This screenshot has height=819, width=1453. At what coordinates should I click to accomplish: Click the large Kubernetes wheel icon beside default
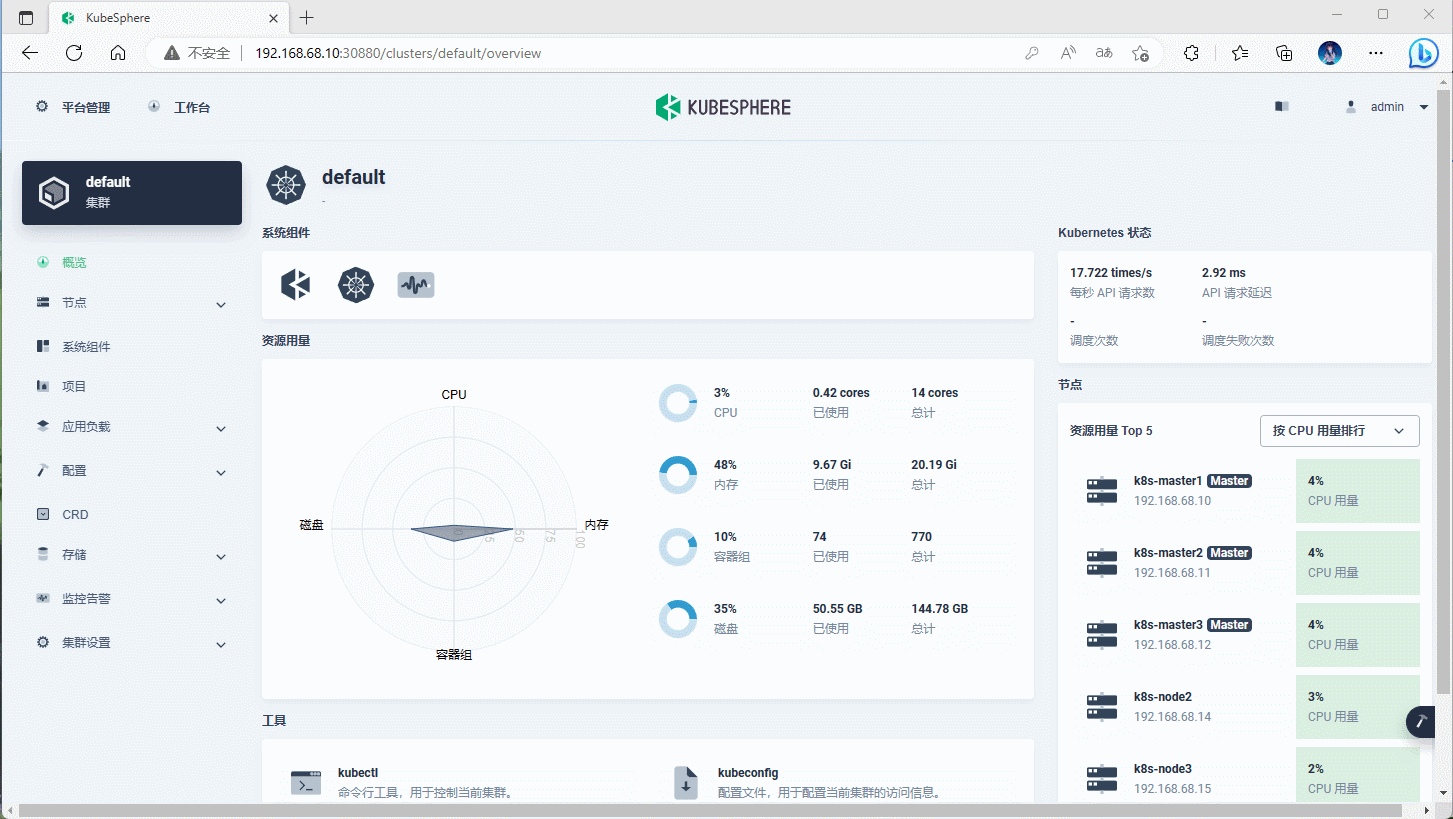click(286, 185)
